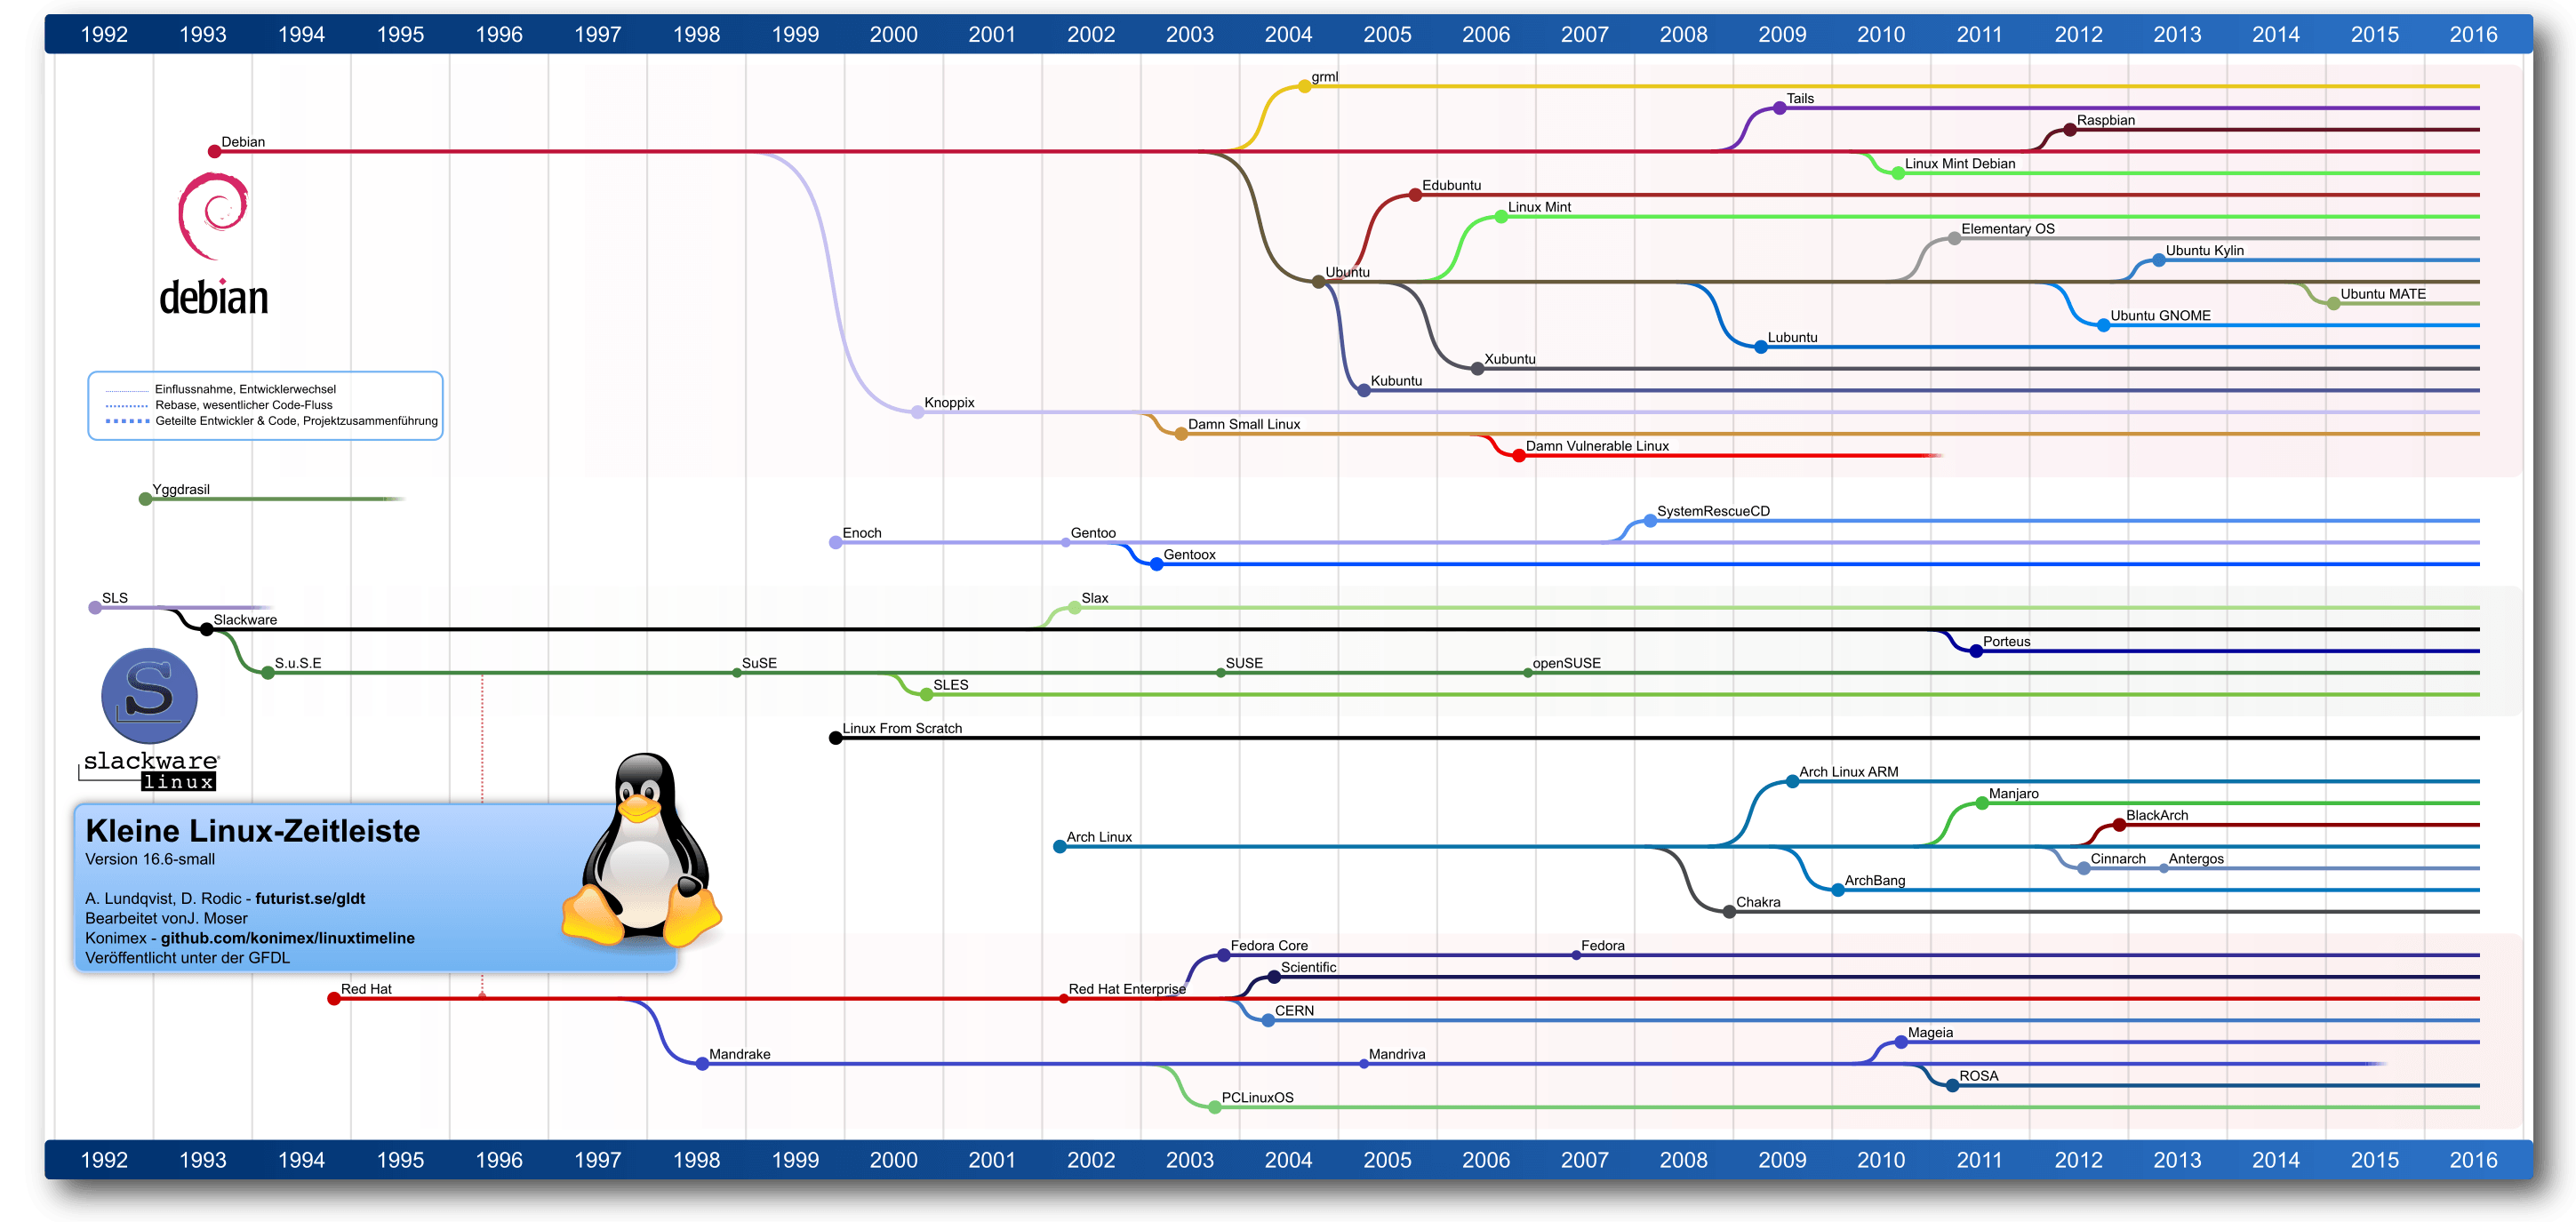Click the Red Hat Enterprise label
2576x1222 pixels.
[x=1127, y=989]
